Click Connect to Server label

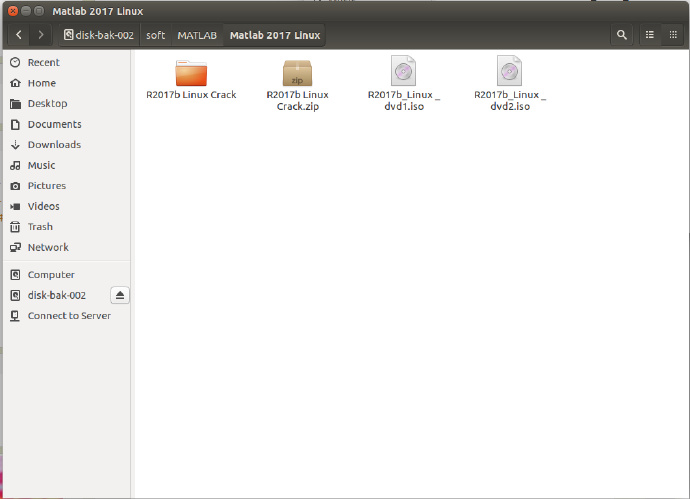click(x=69, y=316)
